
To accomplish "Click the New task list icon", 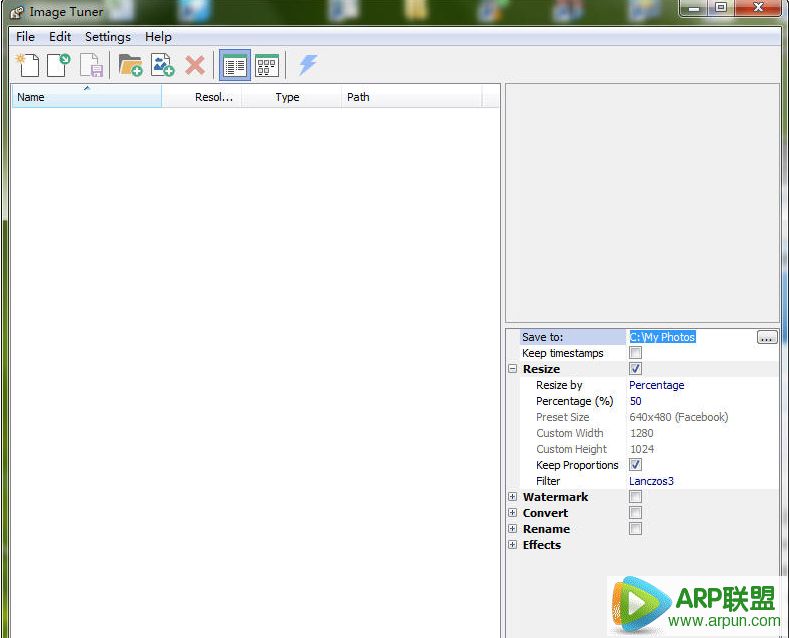I will tap(28, 65).
